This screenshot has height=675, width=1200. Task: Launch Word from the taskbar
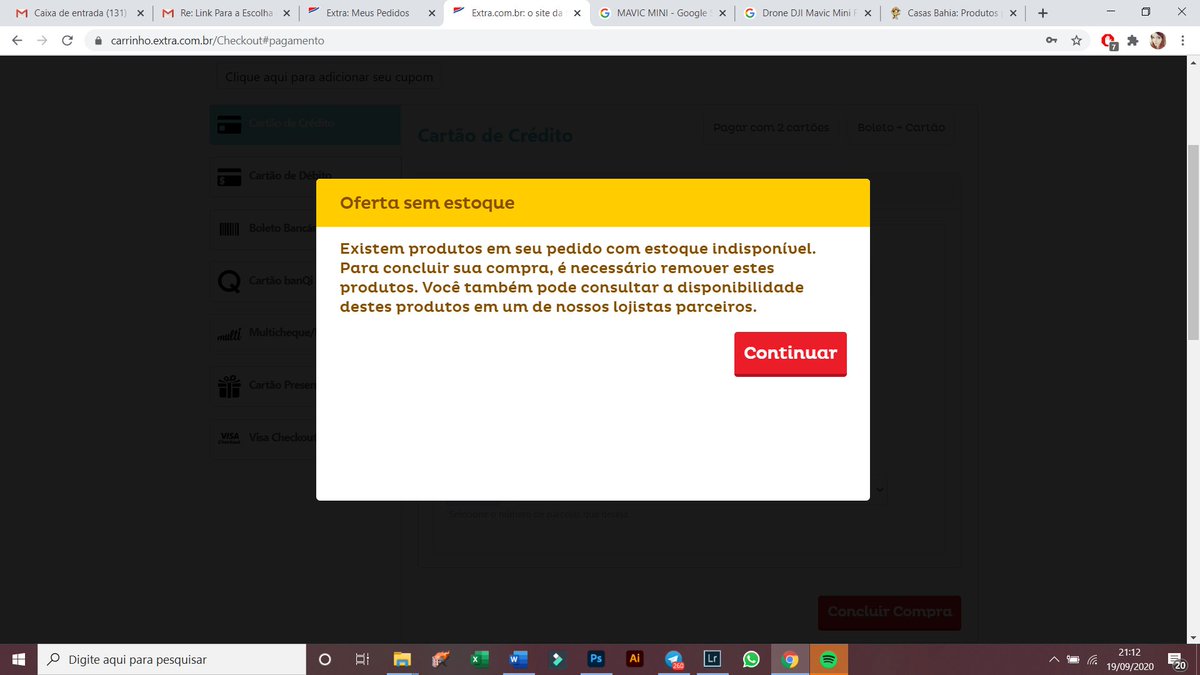point(518,659)
